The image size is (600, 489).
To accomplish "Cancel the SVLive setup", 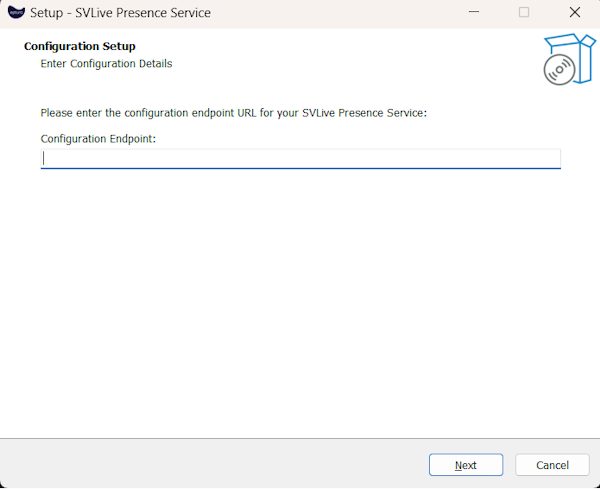I will coord(552,465).
